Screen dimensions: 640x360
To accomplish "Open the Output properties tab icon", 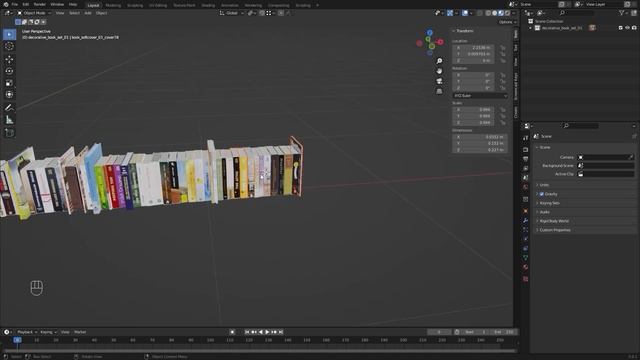I will [x=525, y=159].
